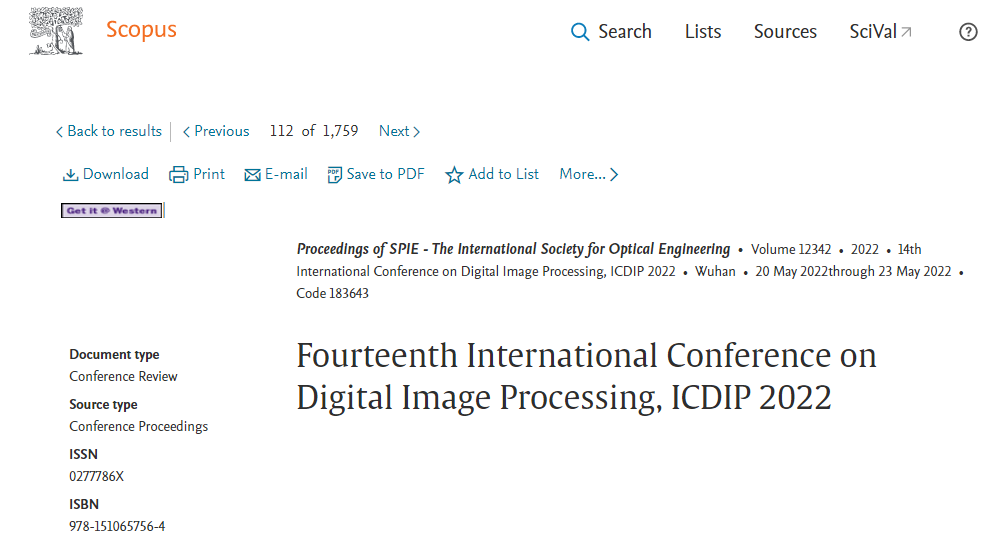
Task: Open the Scopus home link
Action: click(x=141, y=30)
